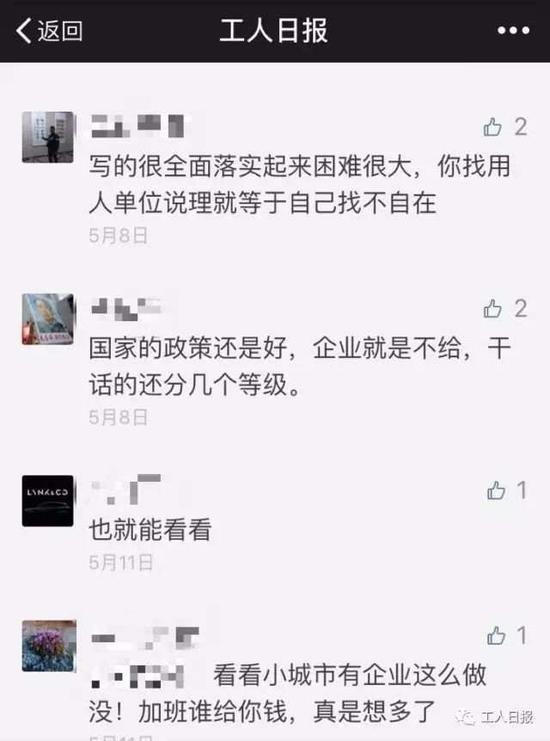Select the comment text 也就能看看

(150, 529)
